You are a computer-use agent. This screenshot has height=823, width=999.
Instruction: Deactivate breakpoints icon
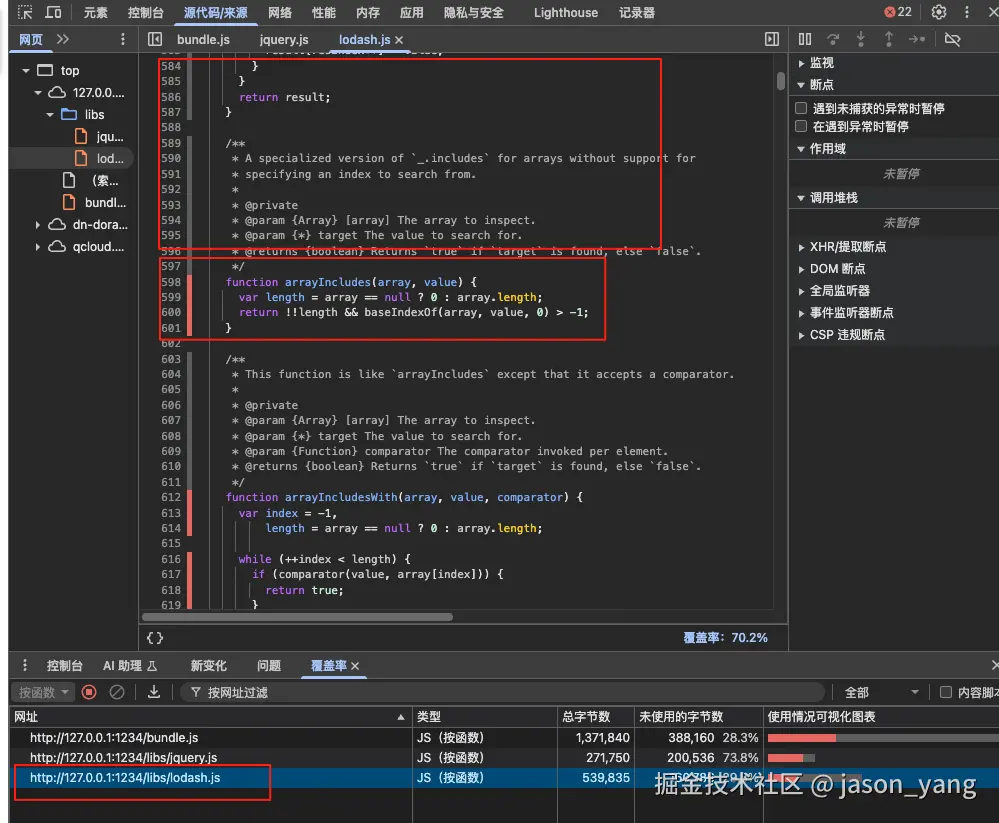(952, 39)
